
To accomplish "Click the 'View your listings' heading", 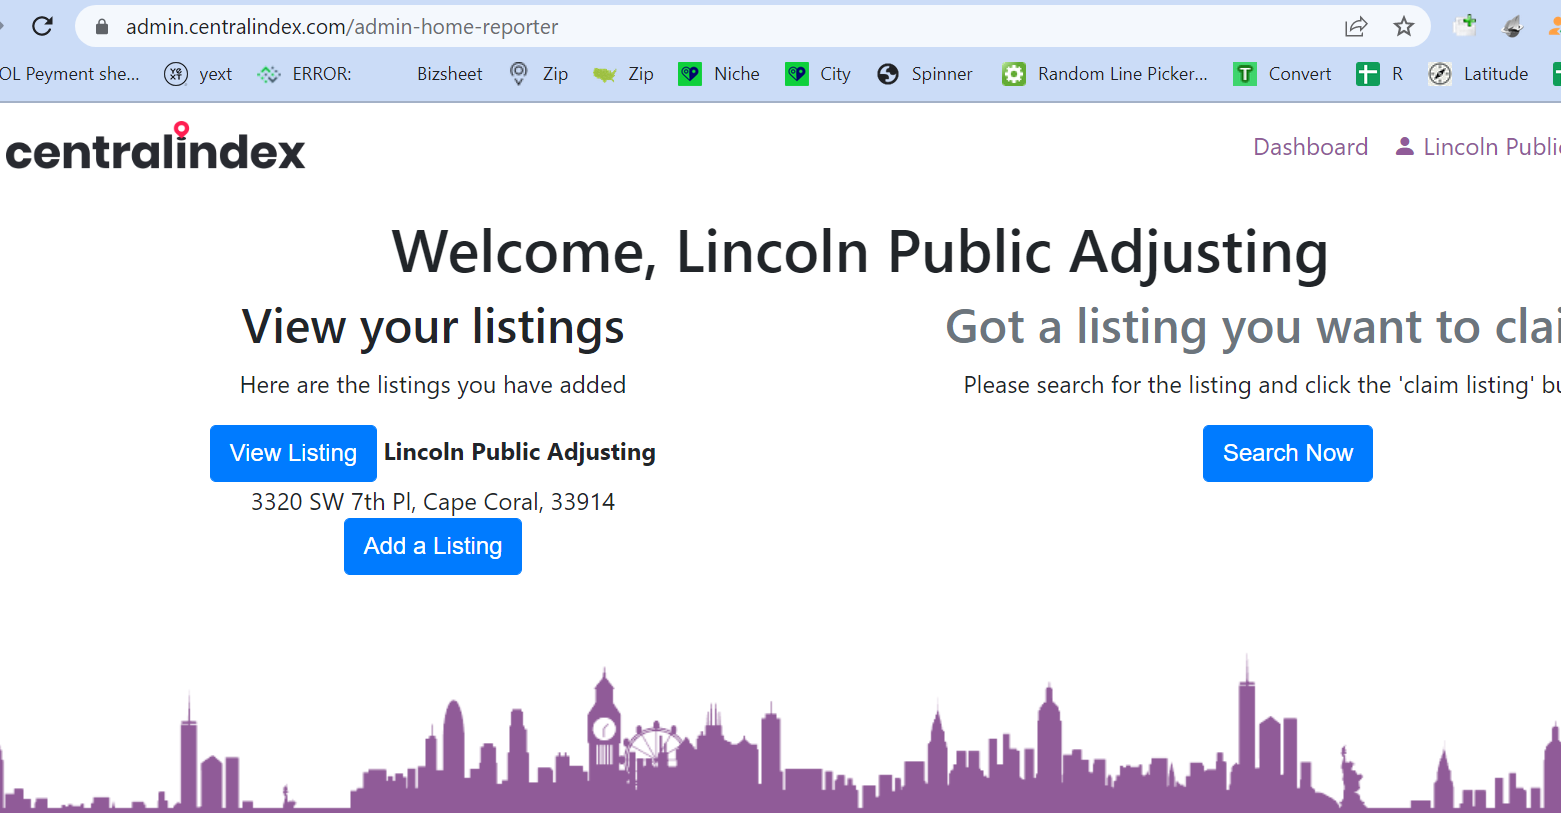I will point(433,327).
